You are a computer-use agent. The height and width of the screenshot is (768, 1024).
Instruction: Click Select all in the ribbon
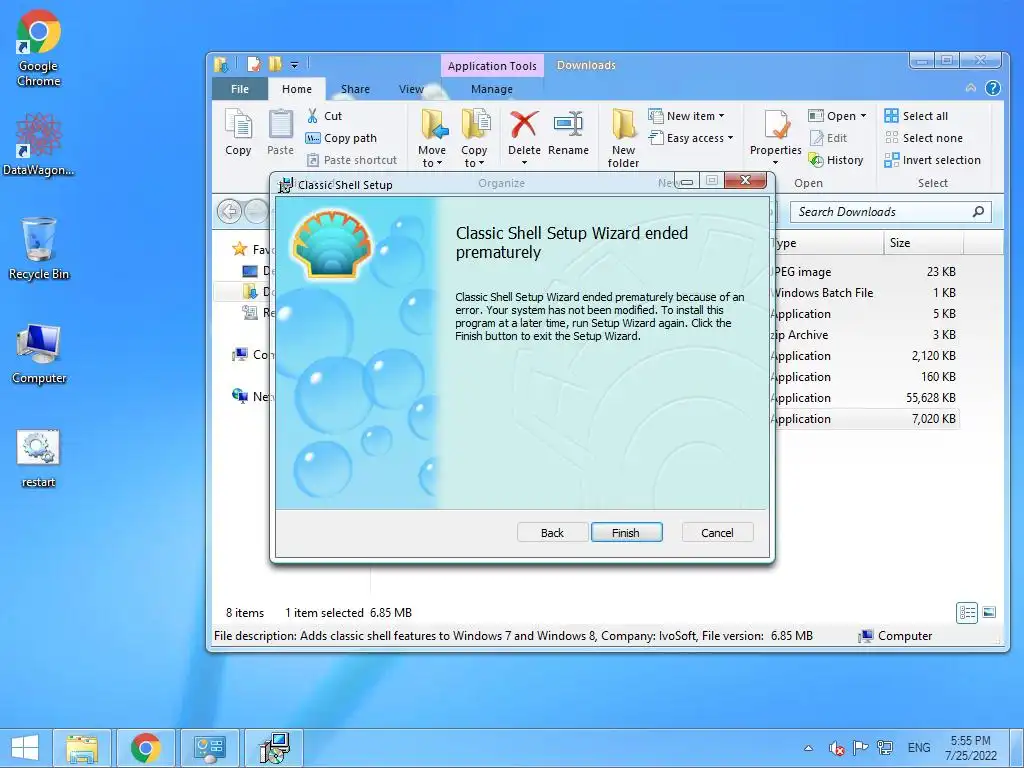click(916, 116)
